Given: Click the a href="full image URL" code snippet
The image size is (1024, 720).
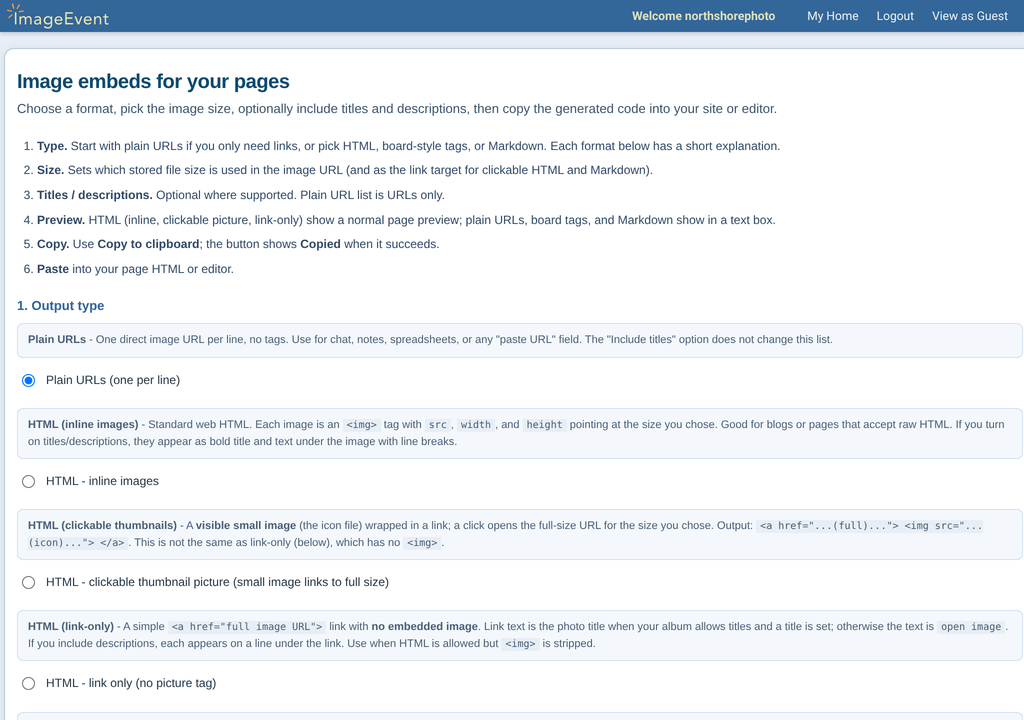Looking at the screenshot, I should click(x=247, y=627).
